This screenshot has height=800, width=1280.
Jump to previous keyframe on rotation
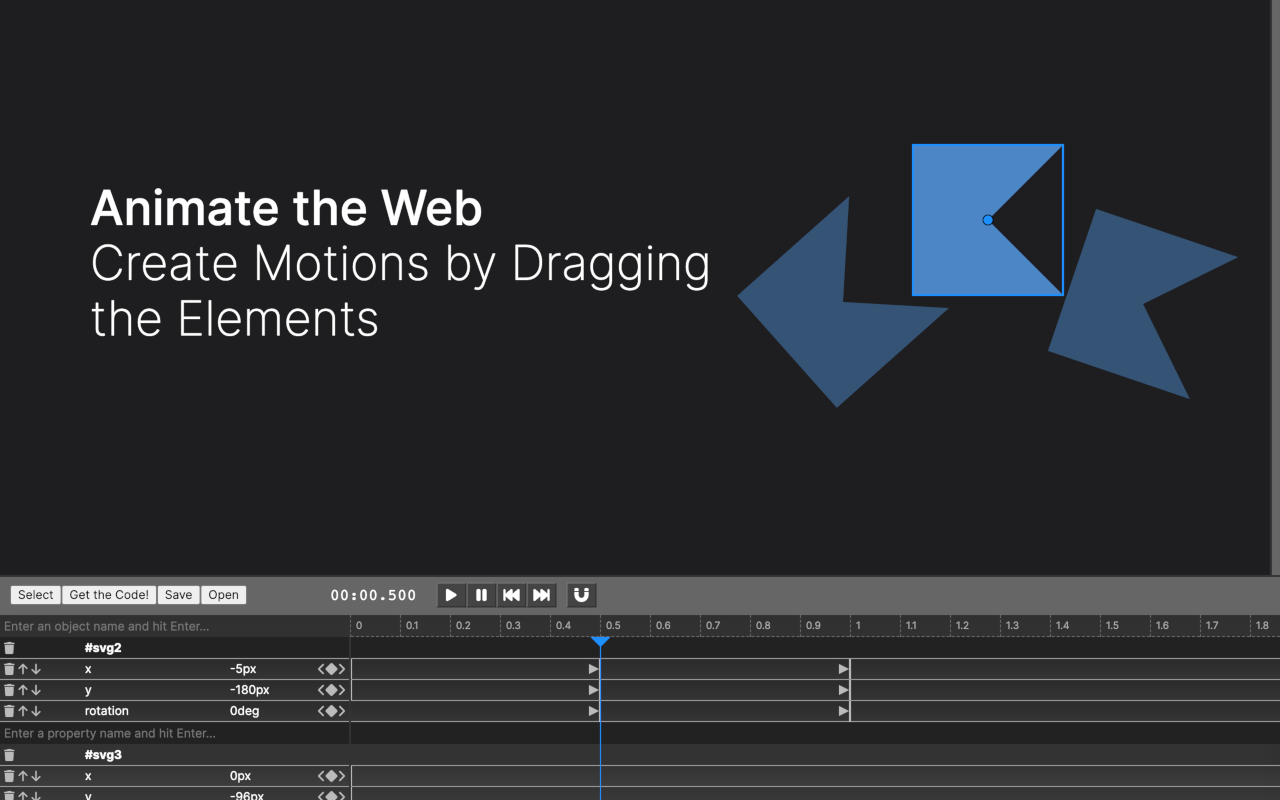[x=322, y=711]
